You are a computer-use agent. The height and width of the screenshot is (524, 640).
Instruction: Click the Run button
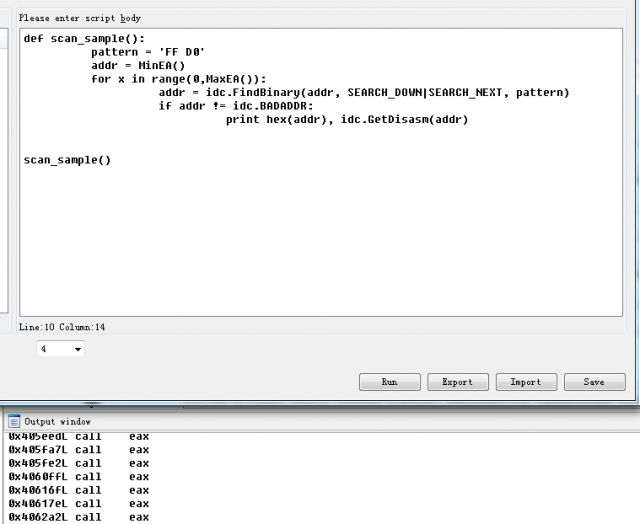click(389, 382)
